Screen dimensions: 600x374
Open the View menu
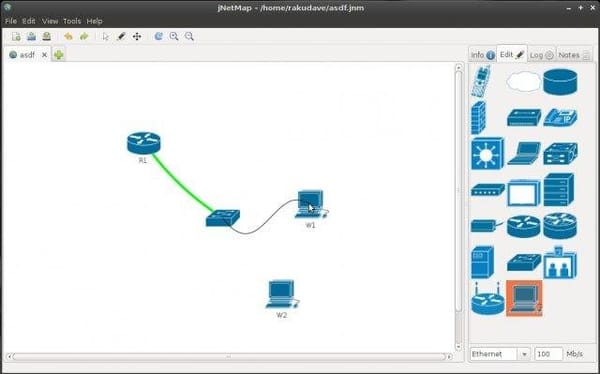click(x=50, y=21)
